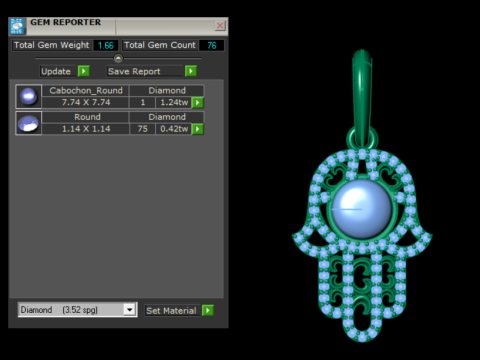
Task: Click the Set Material button label
Action: coord(172,311)
